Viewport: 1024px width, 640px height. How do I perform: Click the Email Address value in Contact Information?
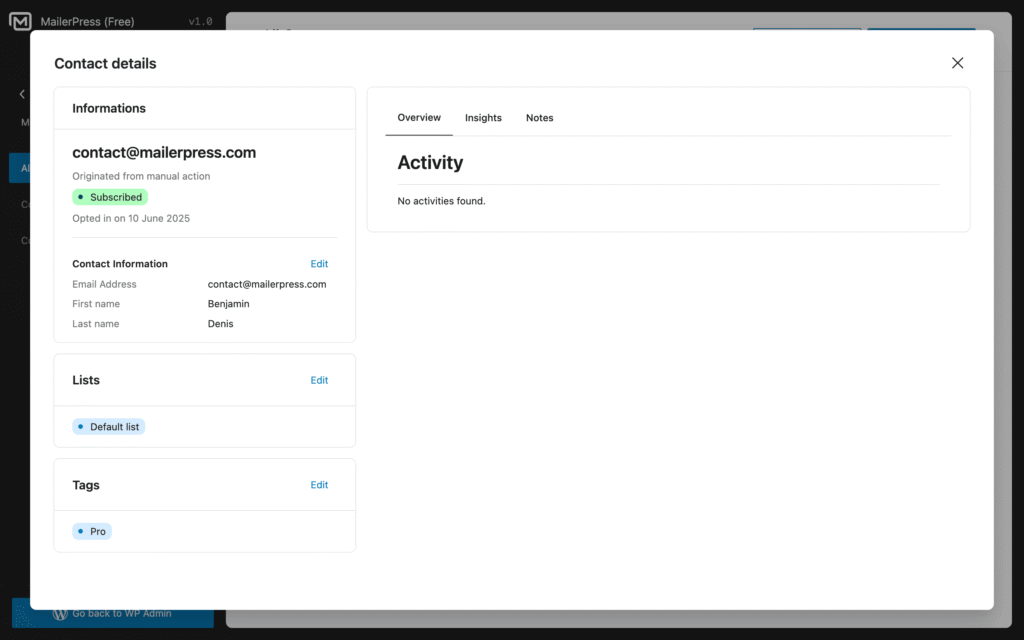coord(267,284)
